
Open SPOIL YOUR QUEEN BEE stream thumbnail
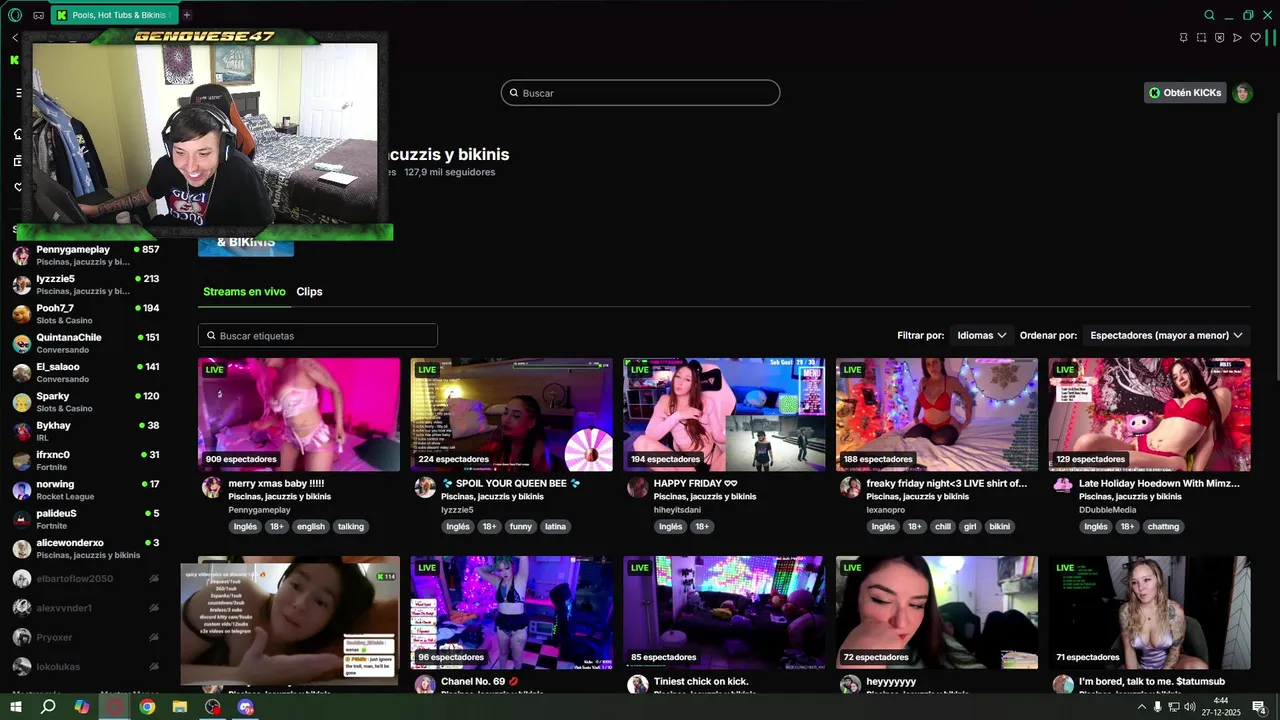511,415
